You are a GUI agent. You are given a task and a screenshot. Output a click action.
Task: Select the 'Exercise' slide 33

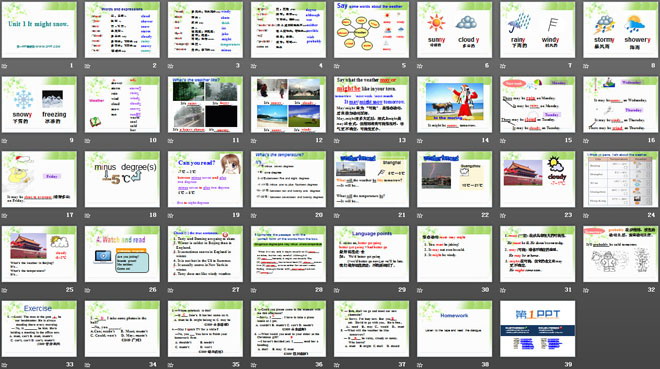click(39, 329)
